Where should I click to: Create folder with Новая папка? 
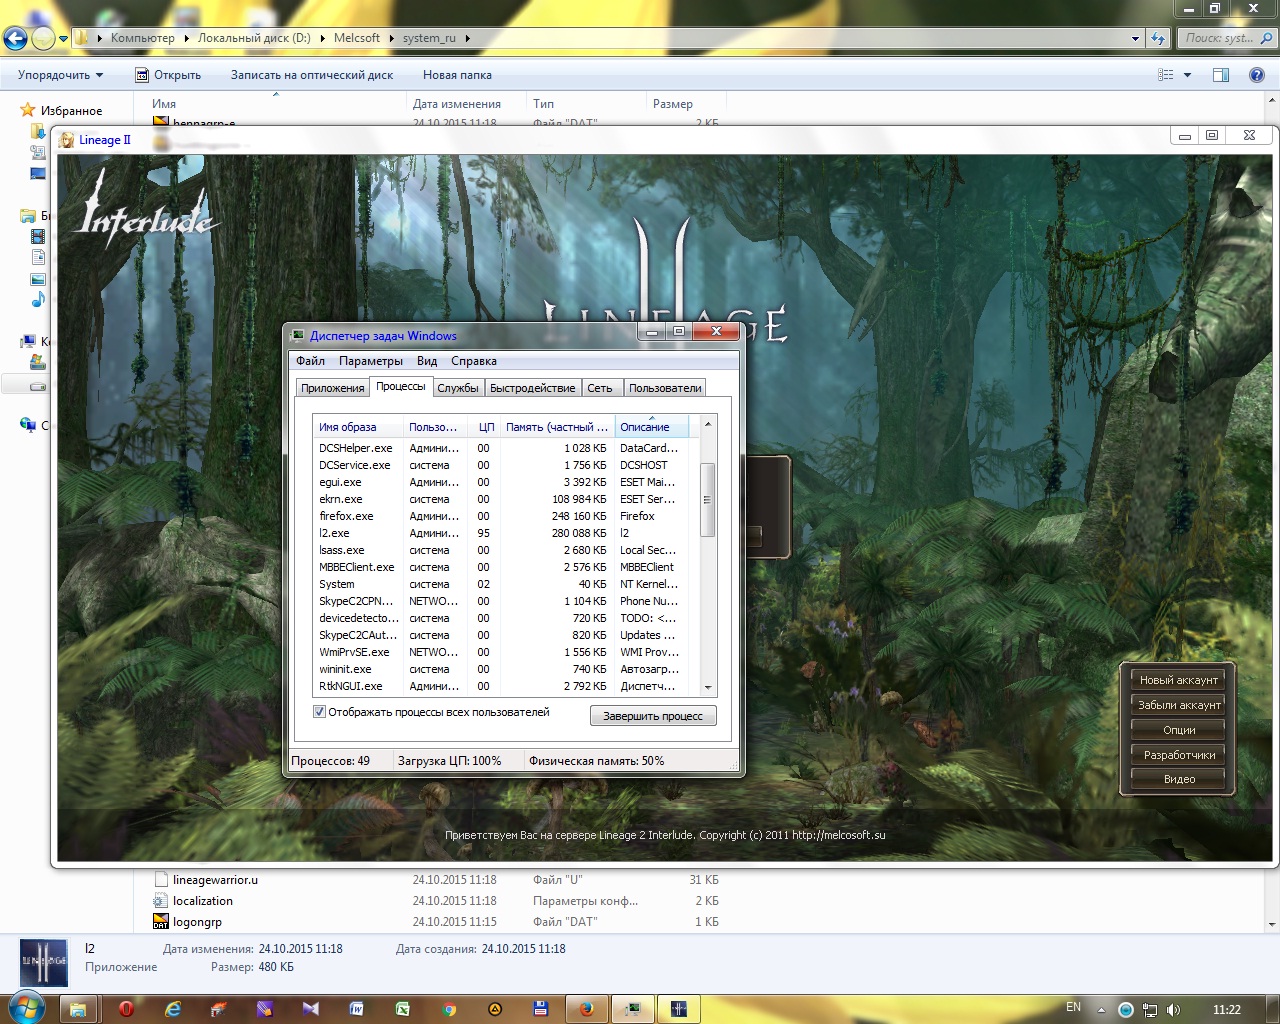click(x=457, y=75)
